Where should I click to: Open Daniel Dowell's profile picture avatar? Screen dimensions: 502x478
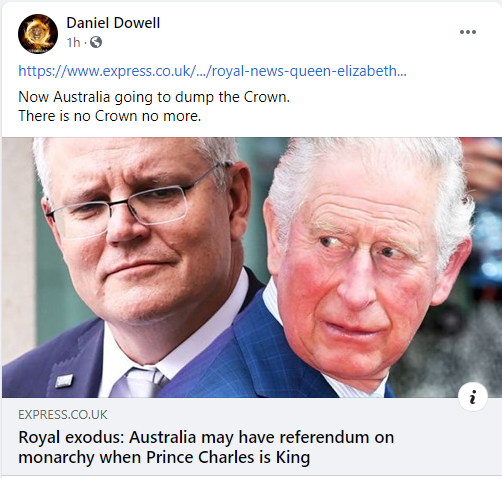point(38,34)
